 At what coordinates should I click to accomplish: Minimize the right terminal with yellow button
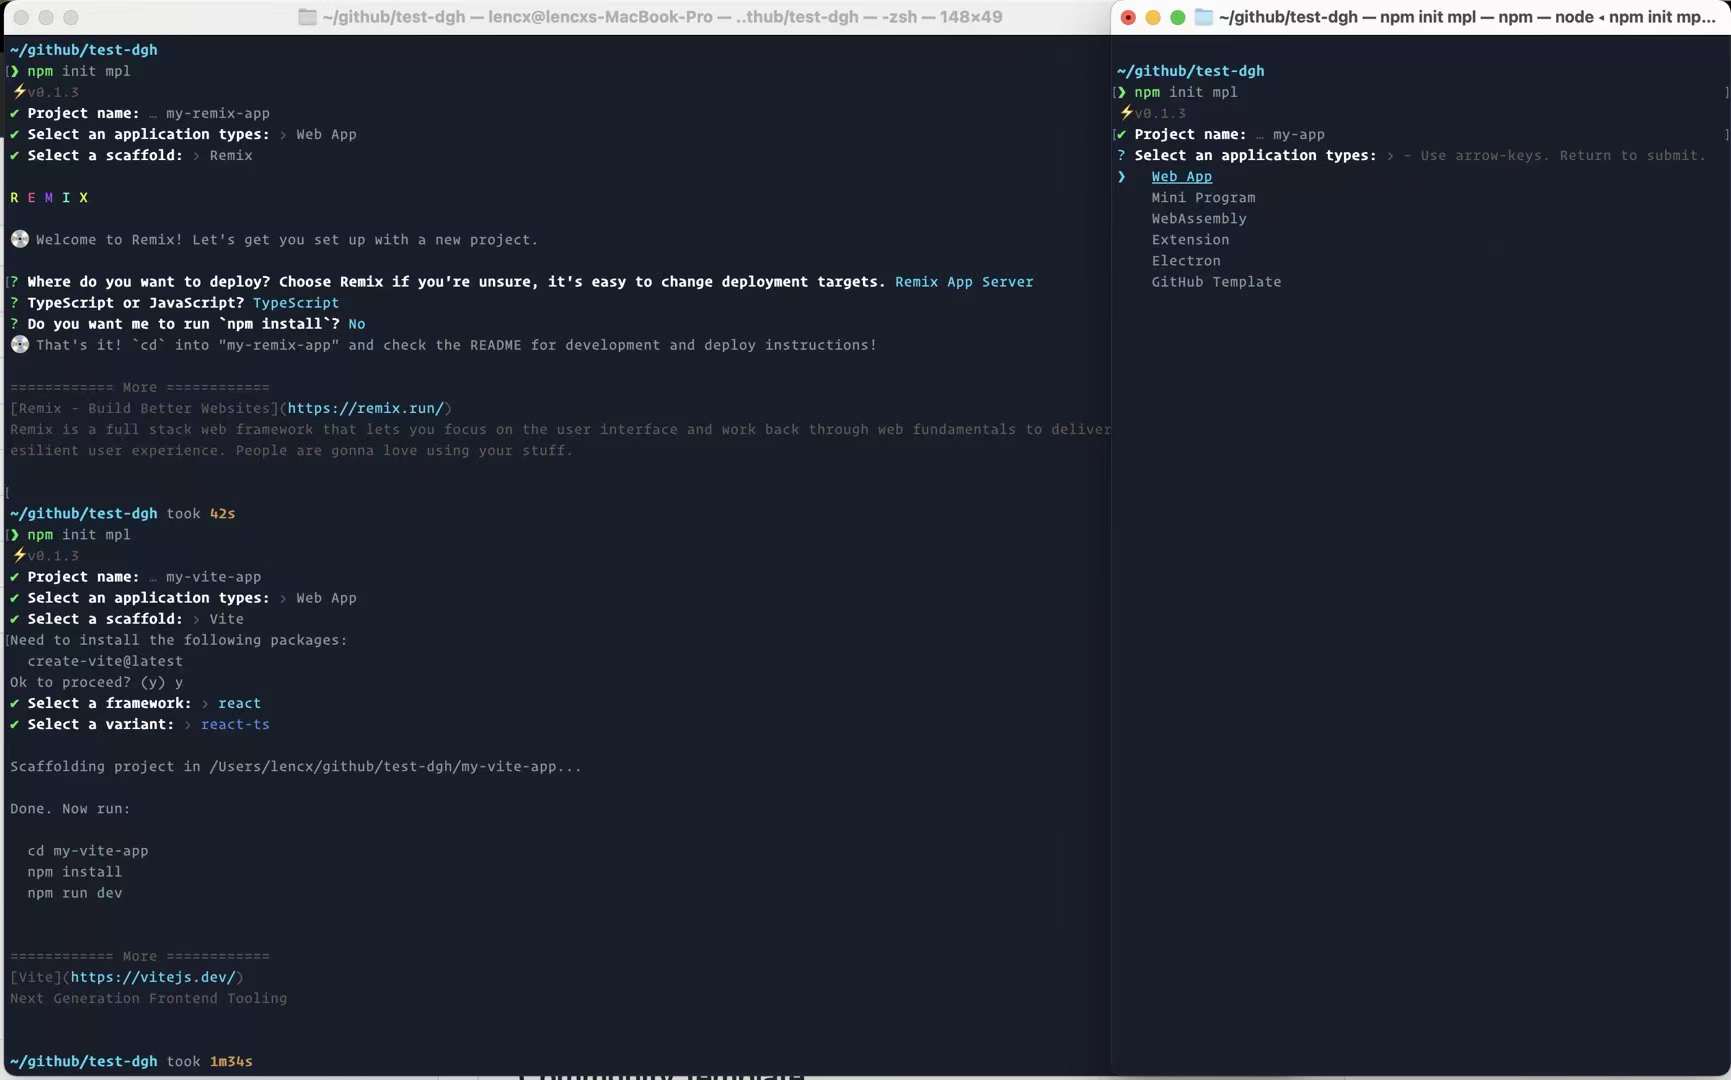(1153, 17)
